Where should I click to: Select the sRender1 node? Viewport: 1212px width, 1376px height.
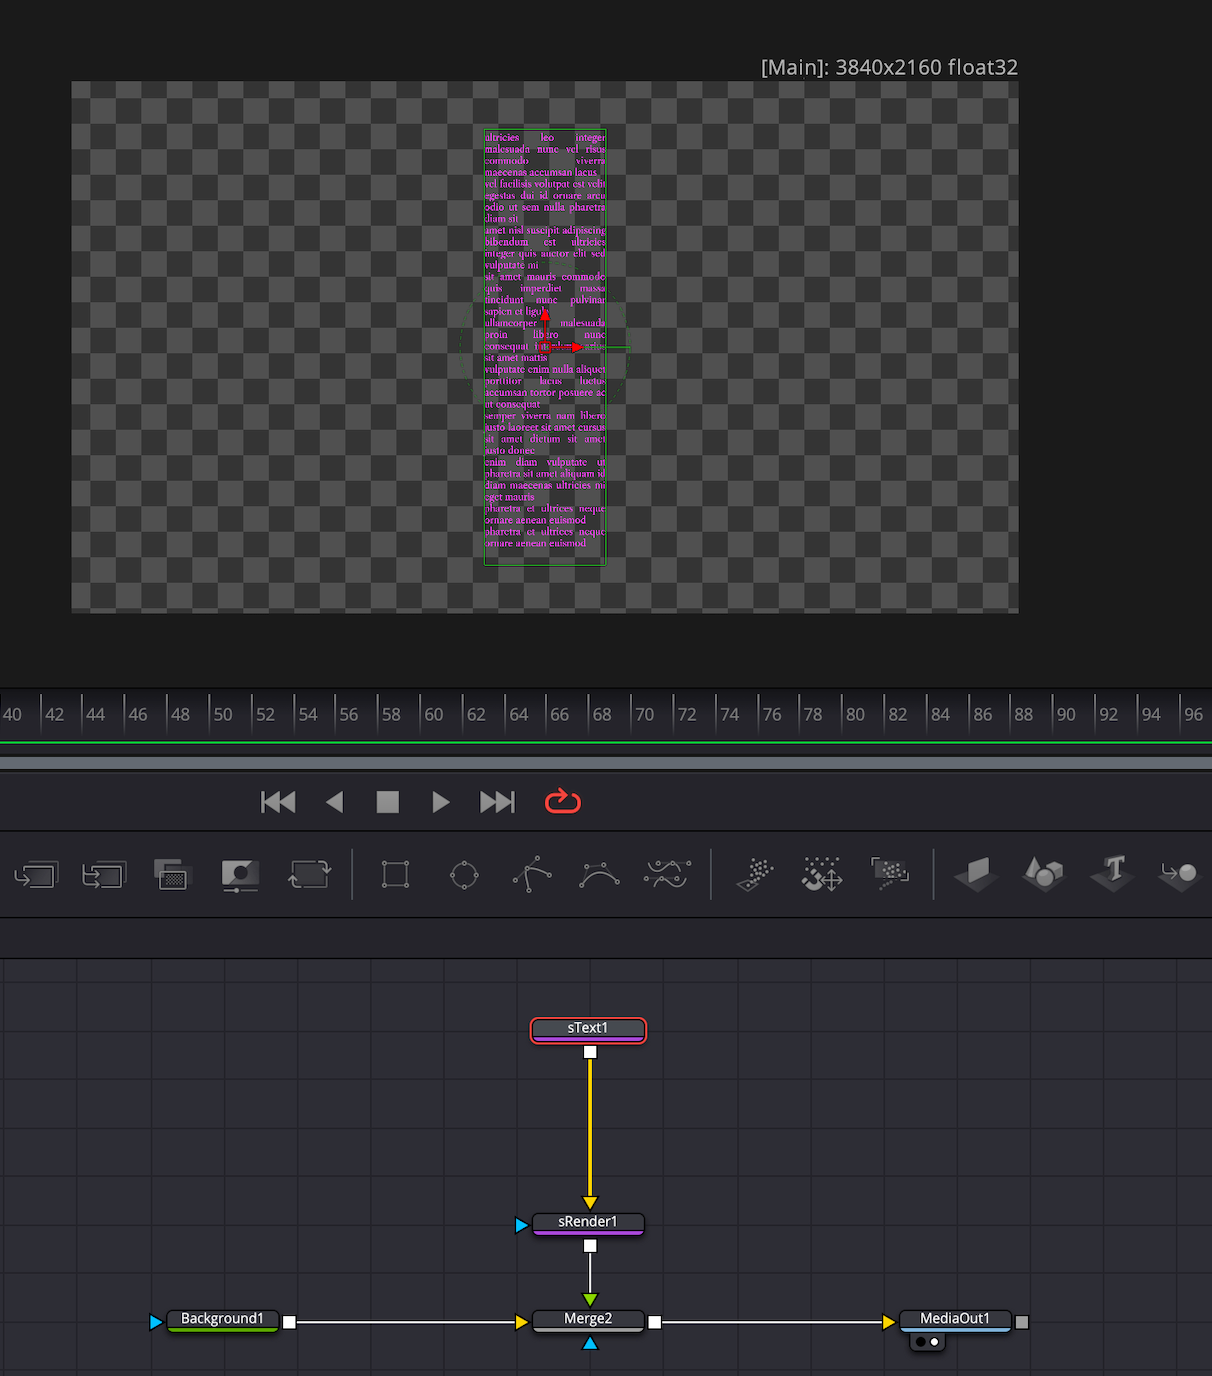[x=588, y=1224]
